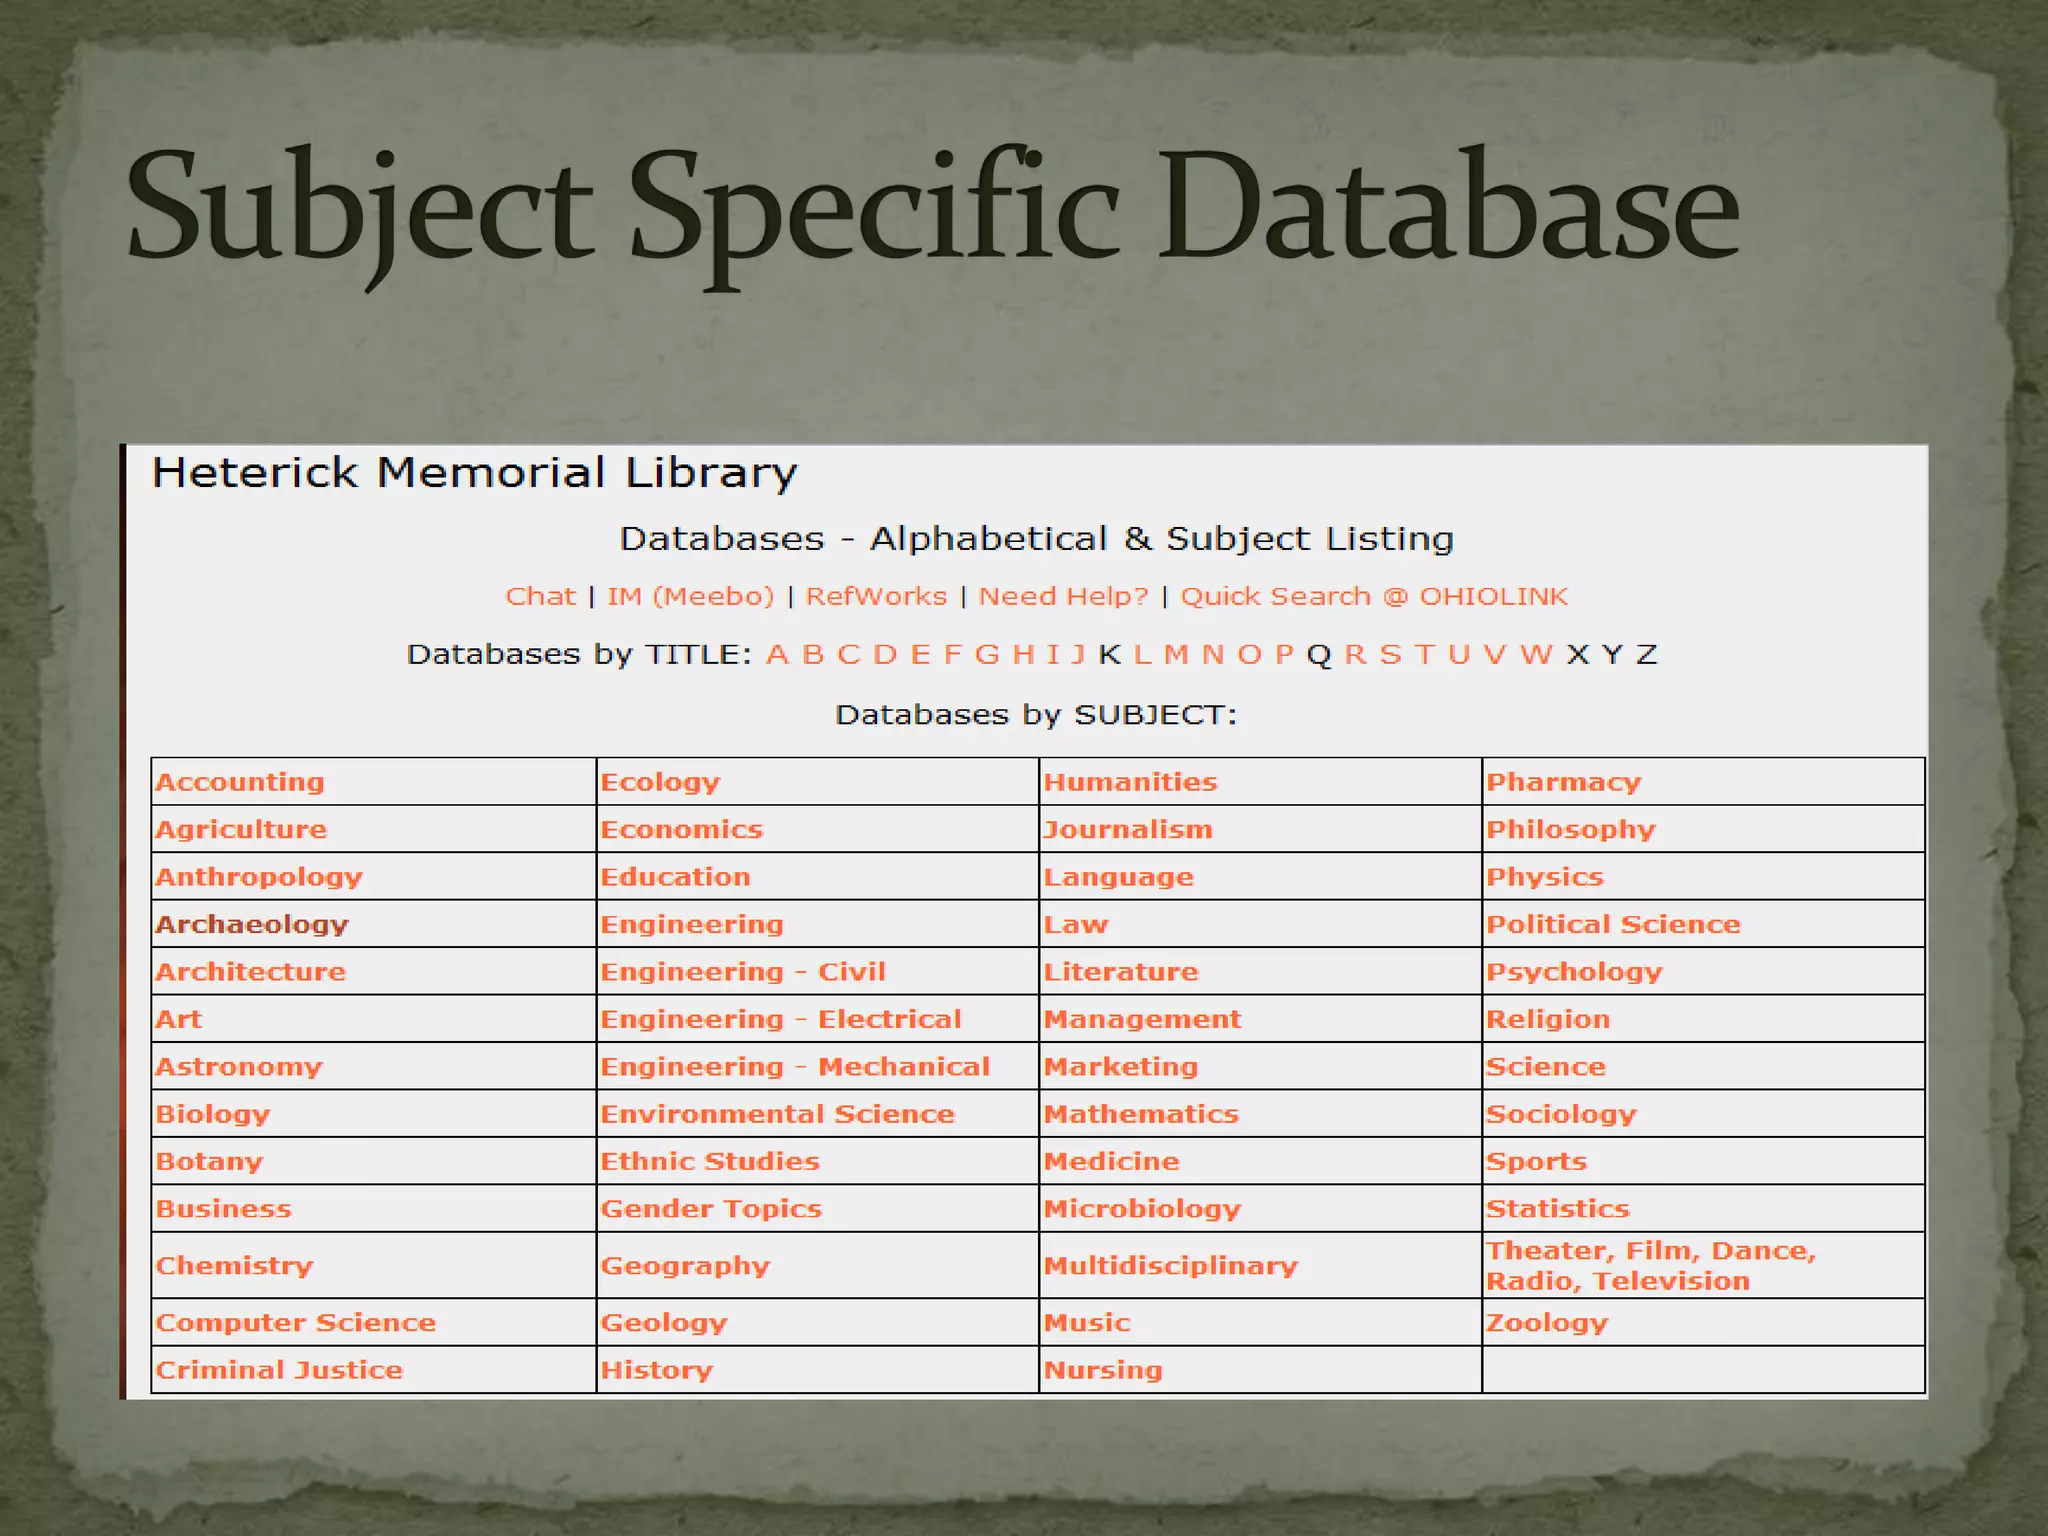2048x1536 pixels.
Task: Select Engineering - Civil subject
Action: (743, 972)
